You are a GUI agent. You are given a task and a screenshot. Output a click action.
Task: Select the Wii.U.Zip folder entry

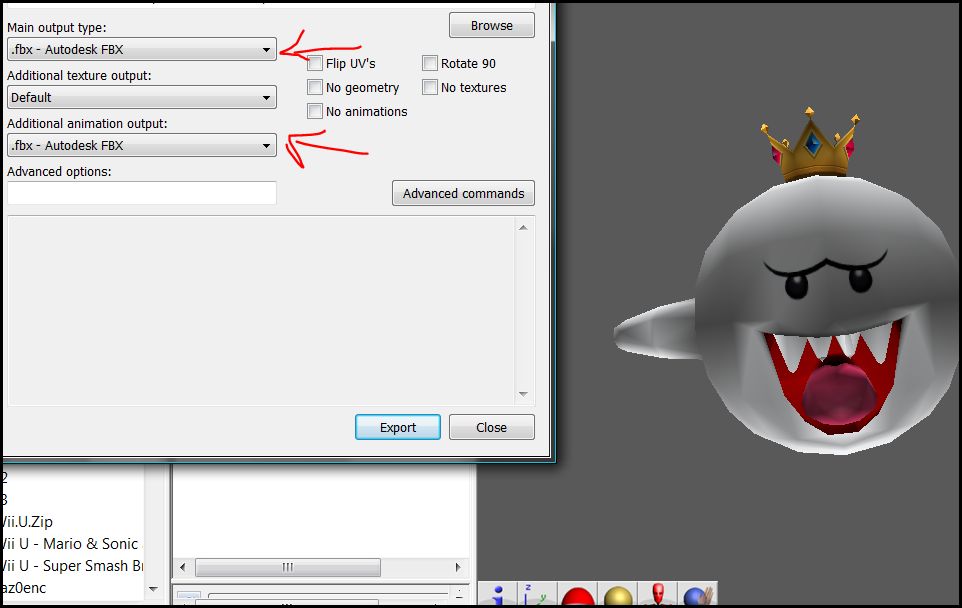click(27, 521)
